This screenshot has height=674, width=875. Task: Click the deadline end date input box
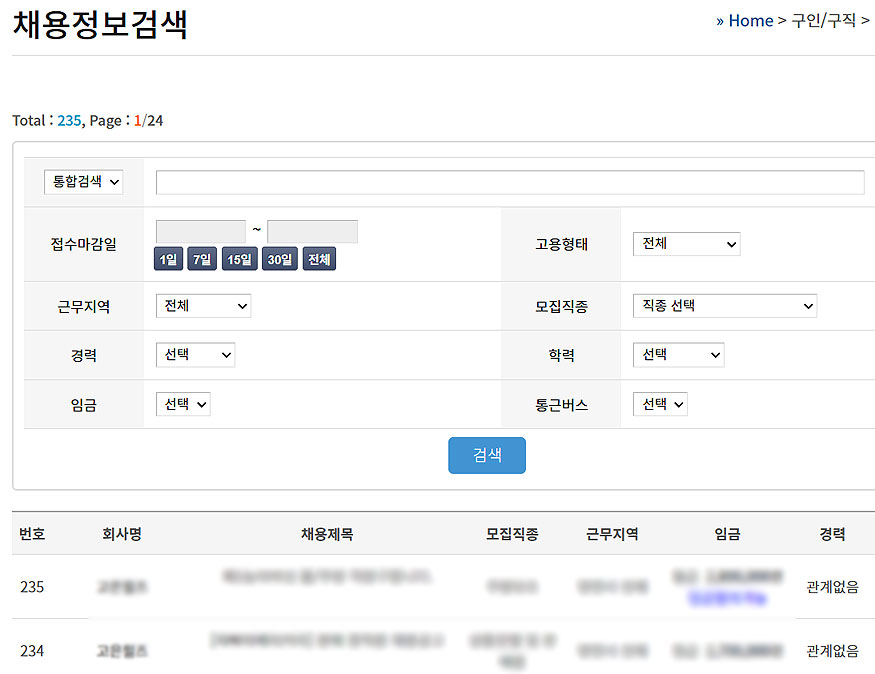(312, 231)
